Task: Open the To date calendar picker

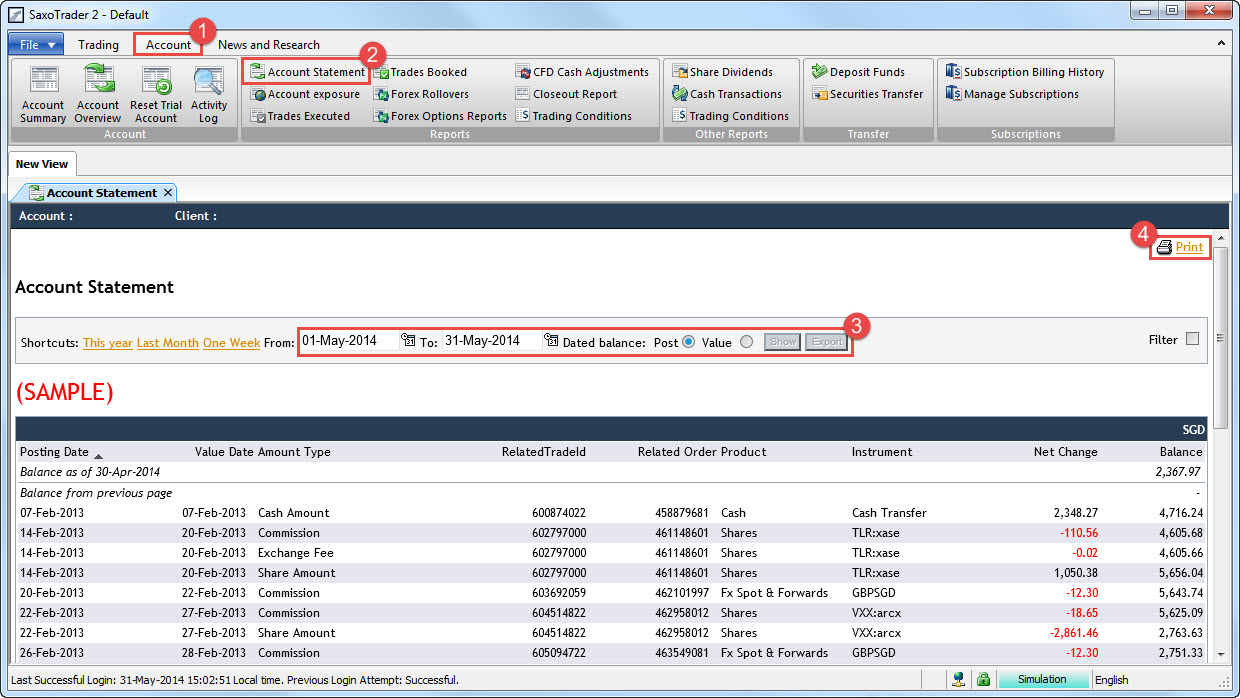Action: tap(551, 341)
